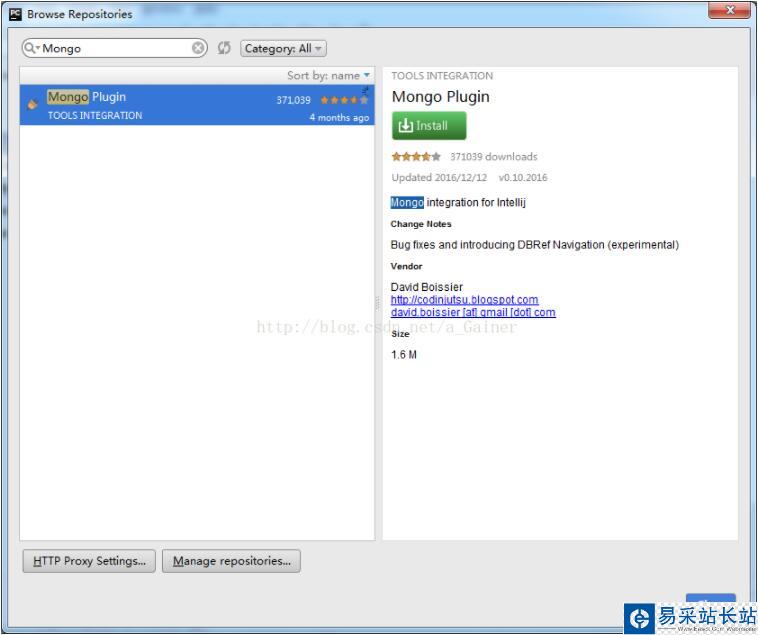Open the codinjutsu.blogspot.com link
This screenshot has width=758, height=635.
[x=464, y=300]
